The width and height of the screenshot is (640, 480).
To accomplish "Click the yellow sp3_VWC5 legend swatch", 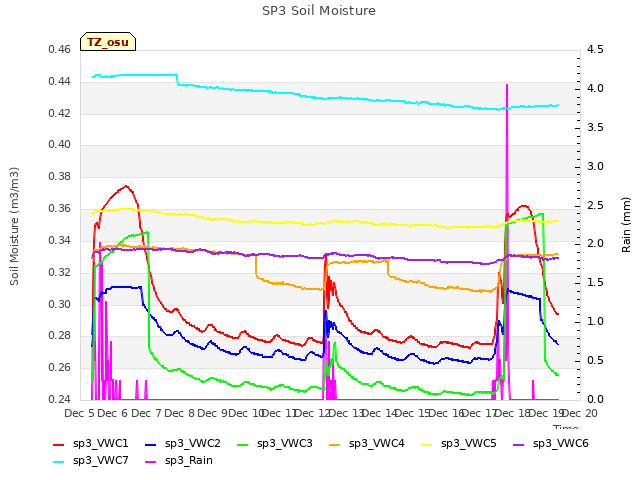I will (427, 444).
